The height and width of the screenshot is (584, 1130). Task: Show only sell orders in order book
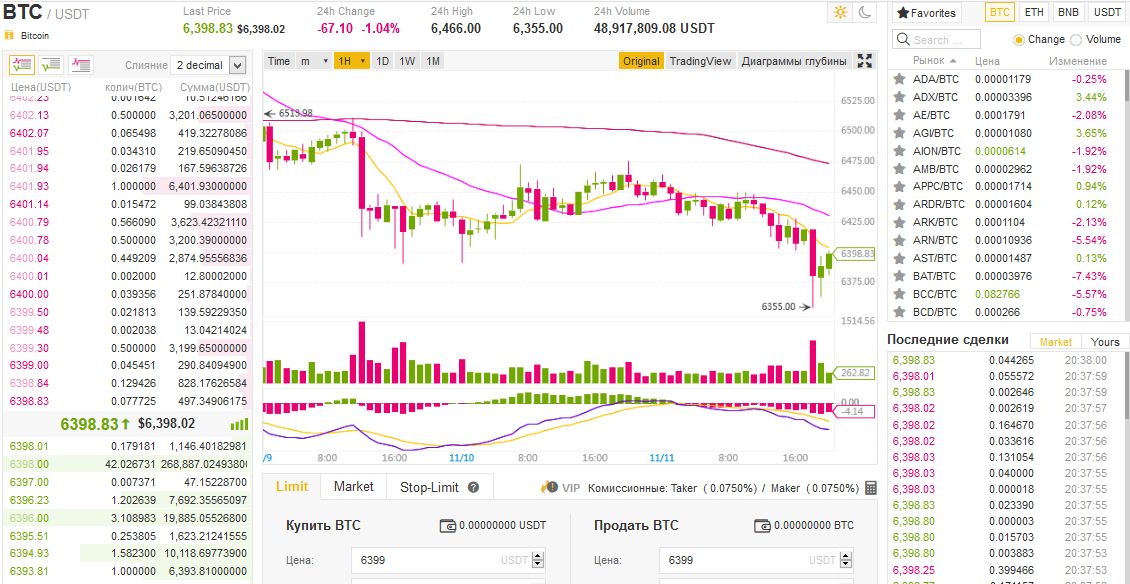click(81, 64)
